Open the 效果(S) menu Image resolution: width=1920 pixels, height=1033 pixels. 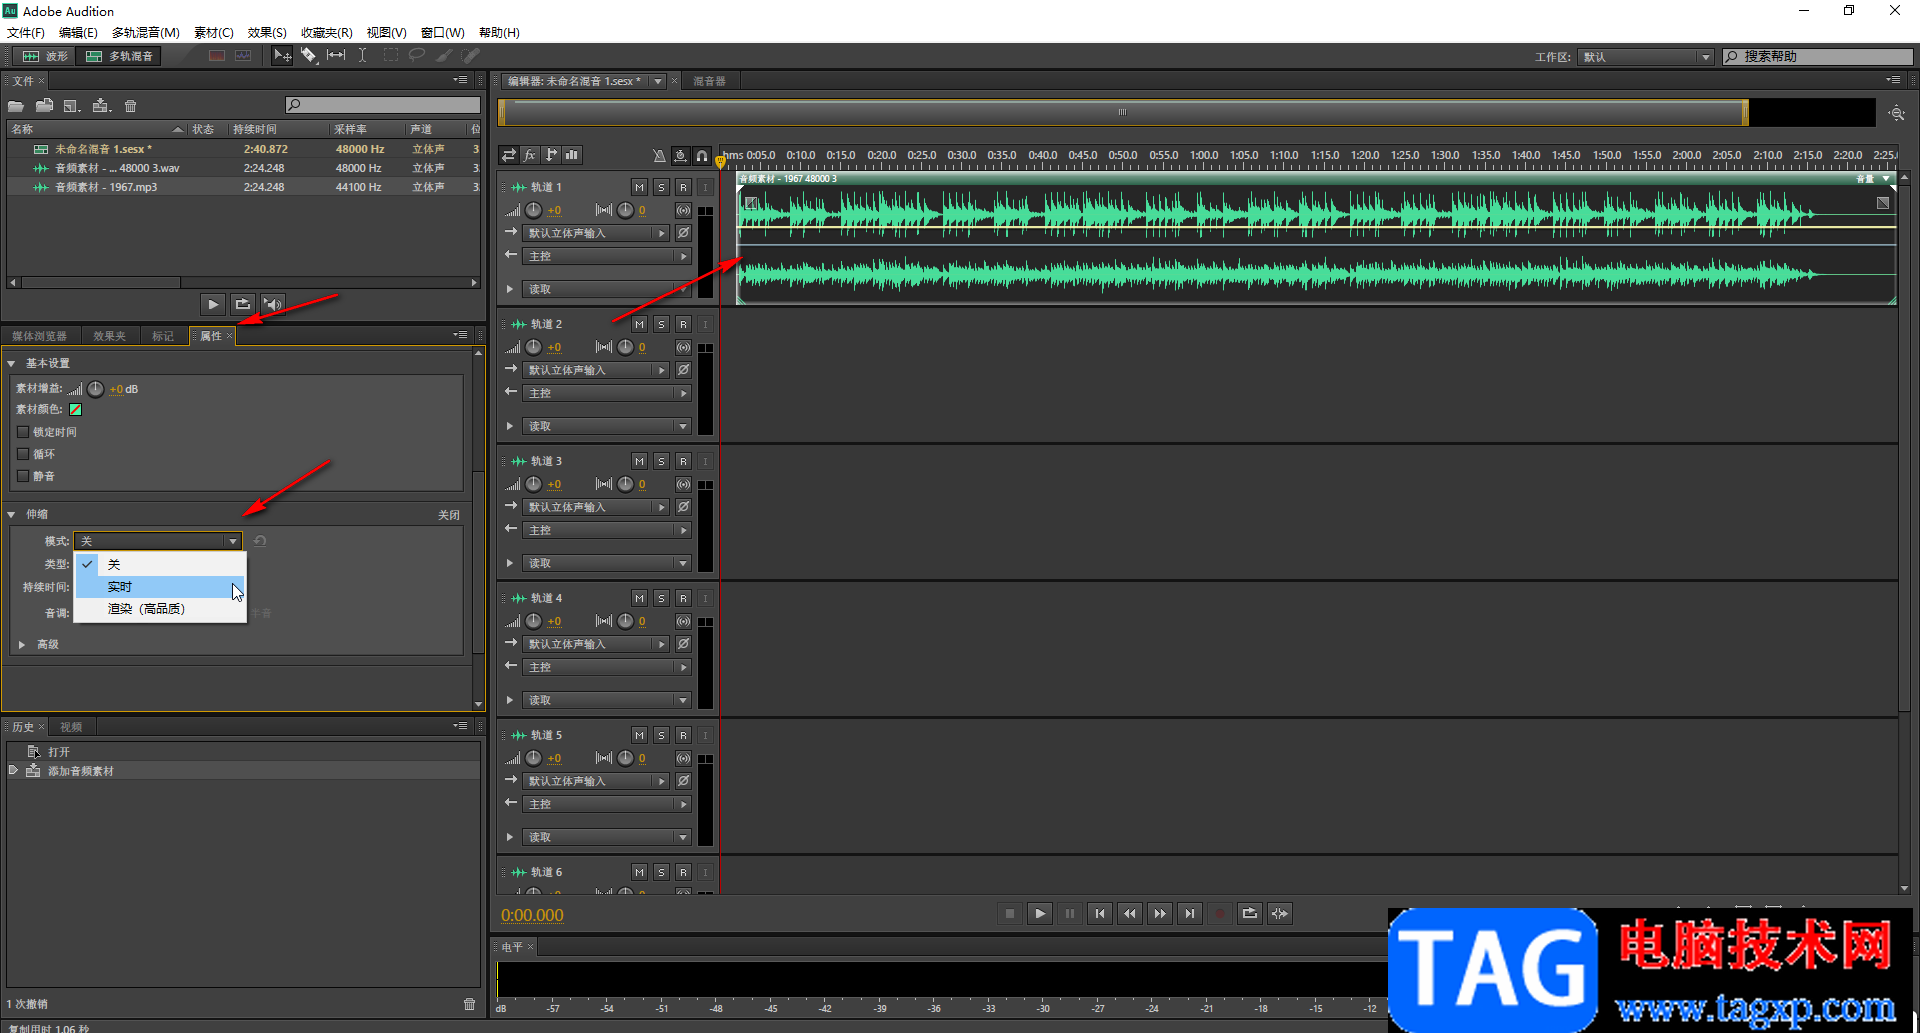pyautogui.click(x=267, y=32)
